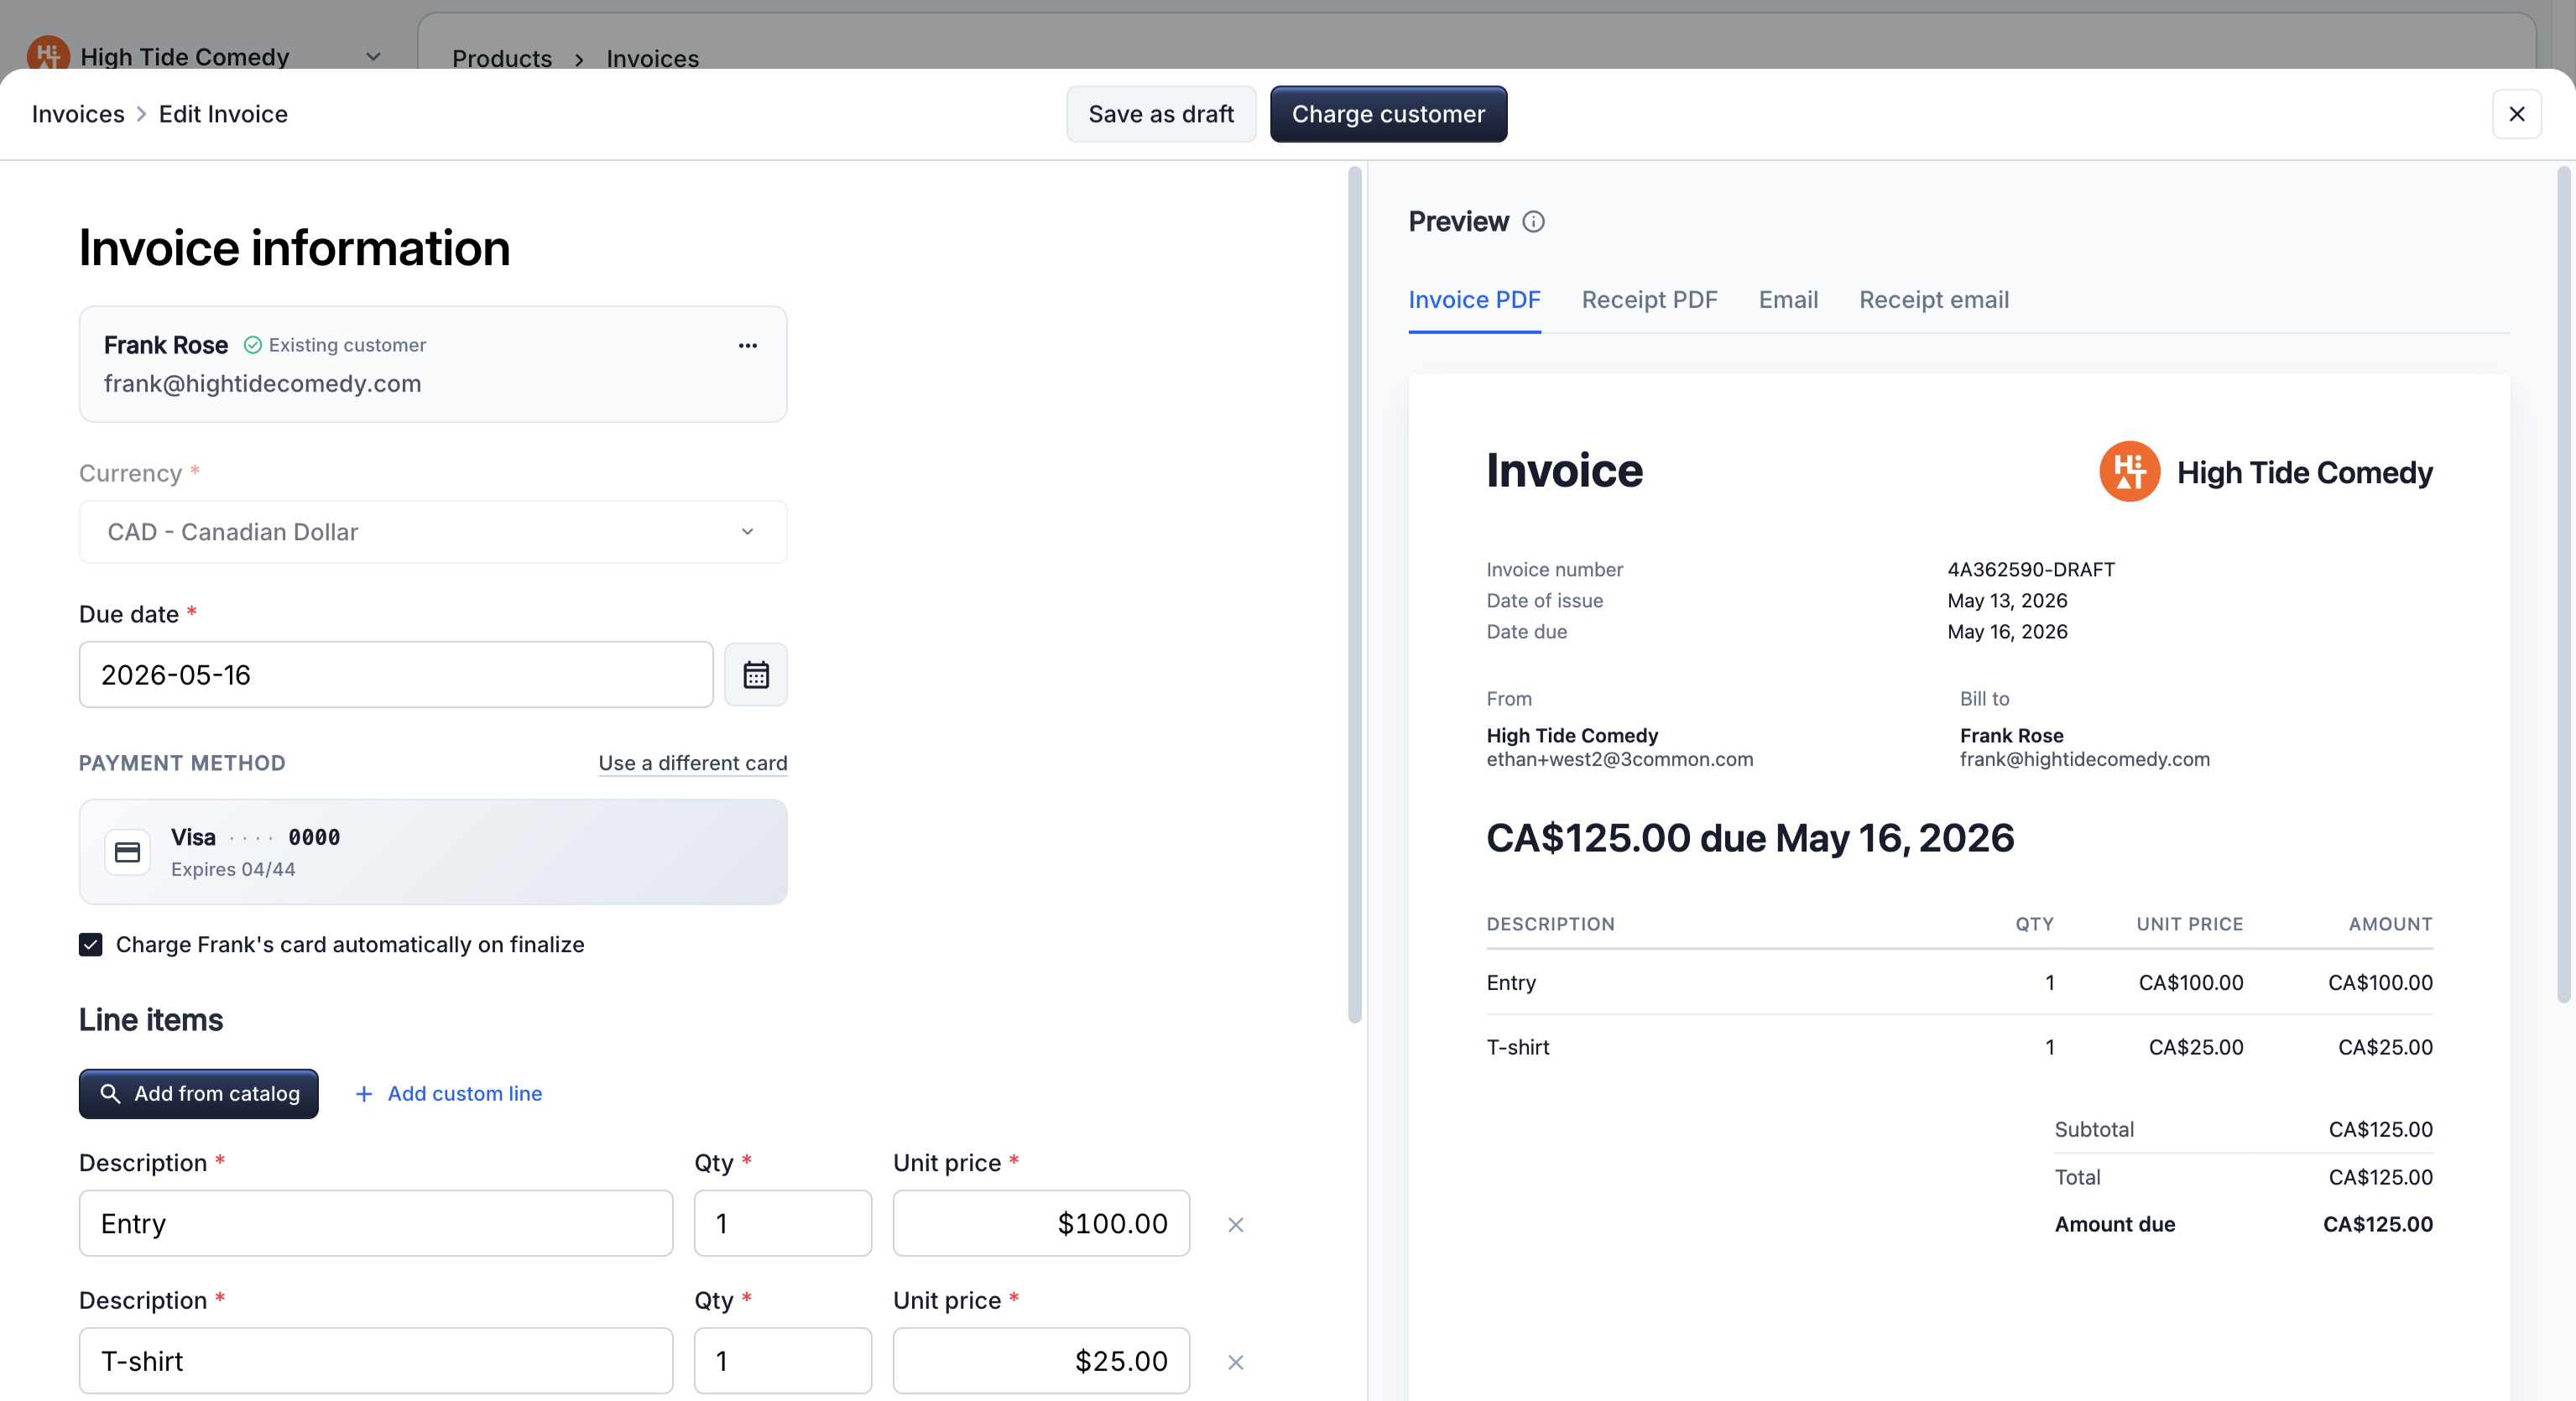This screenshot has height=1401, width=2576.
Task: Click the preview panel scrollbar
Action: 2563,585
